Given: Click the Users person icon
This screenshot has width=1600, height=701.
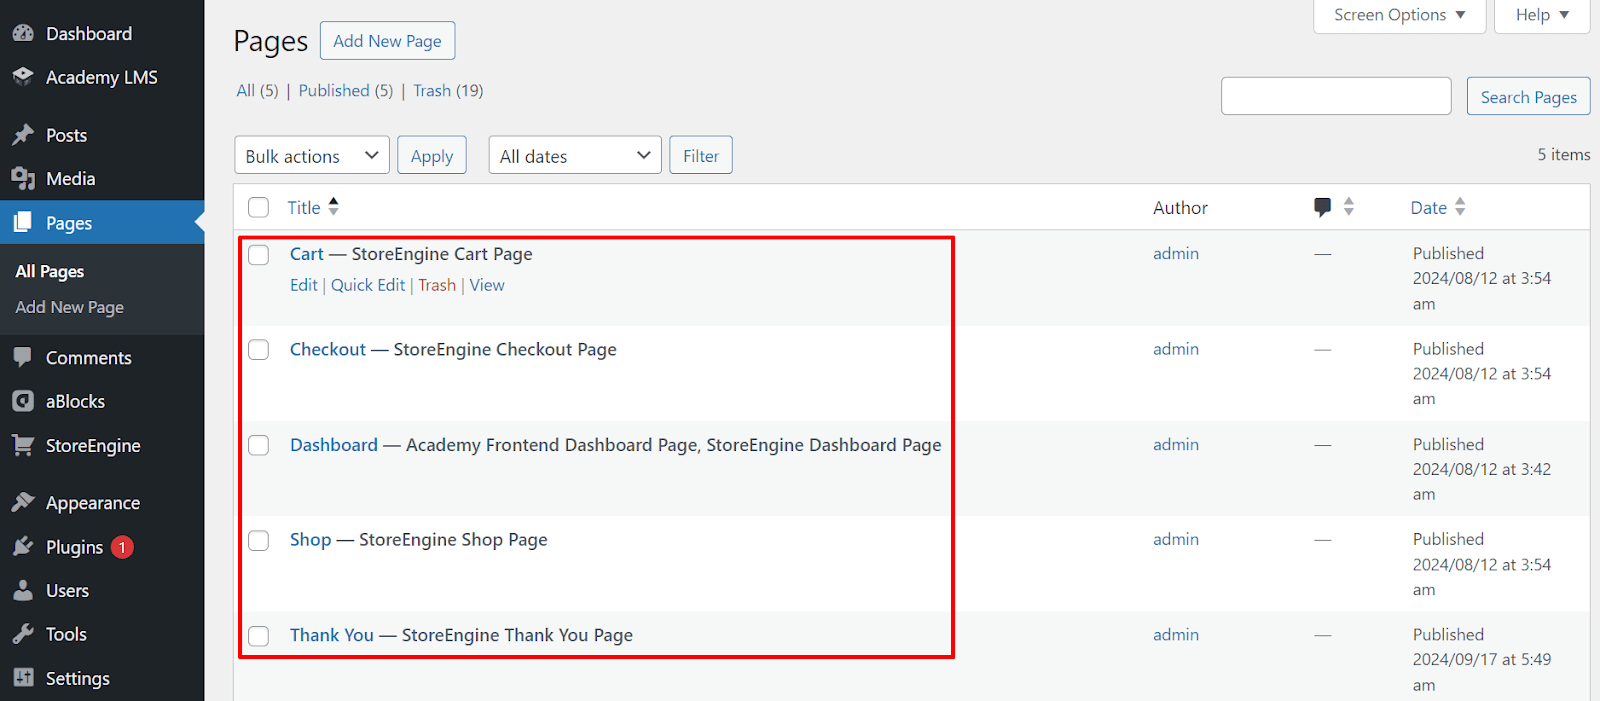Looking at the screenshot, I should tap(23, 590).
